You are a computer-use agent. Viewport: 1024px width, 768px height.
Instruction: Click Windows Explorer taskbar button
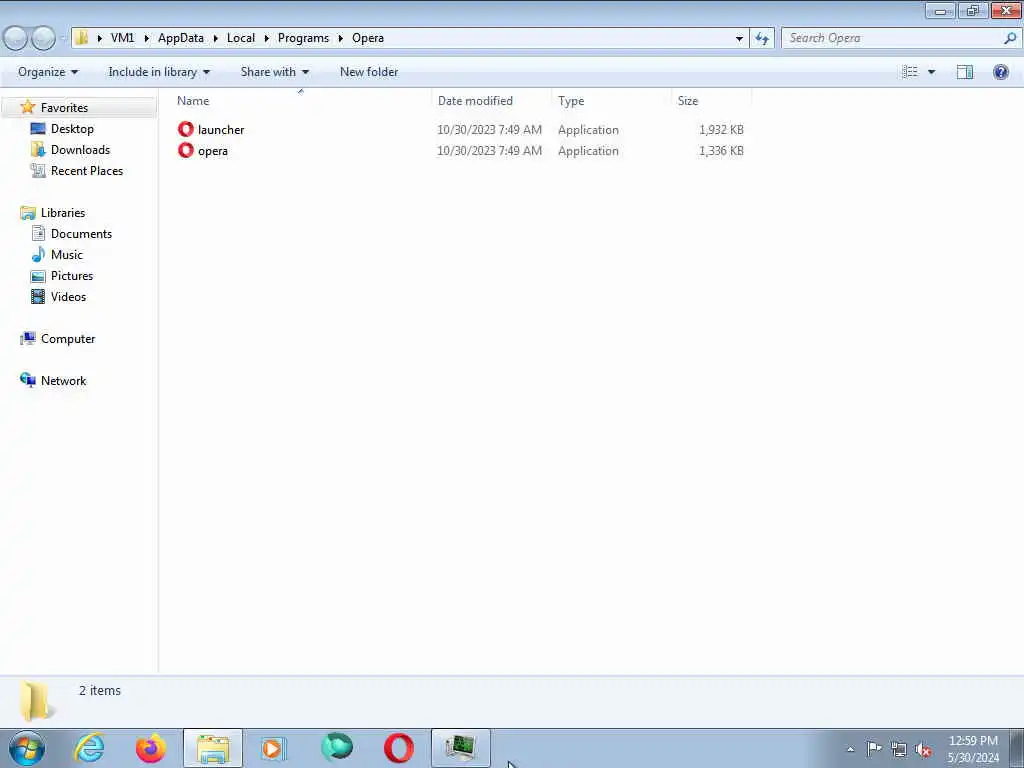tap(213, 748)
